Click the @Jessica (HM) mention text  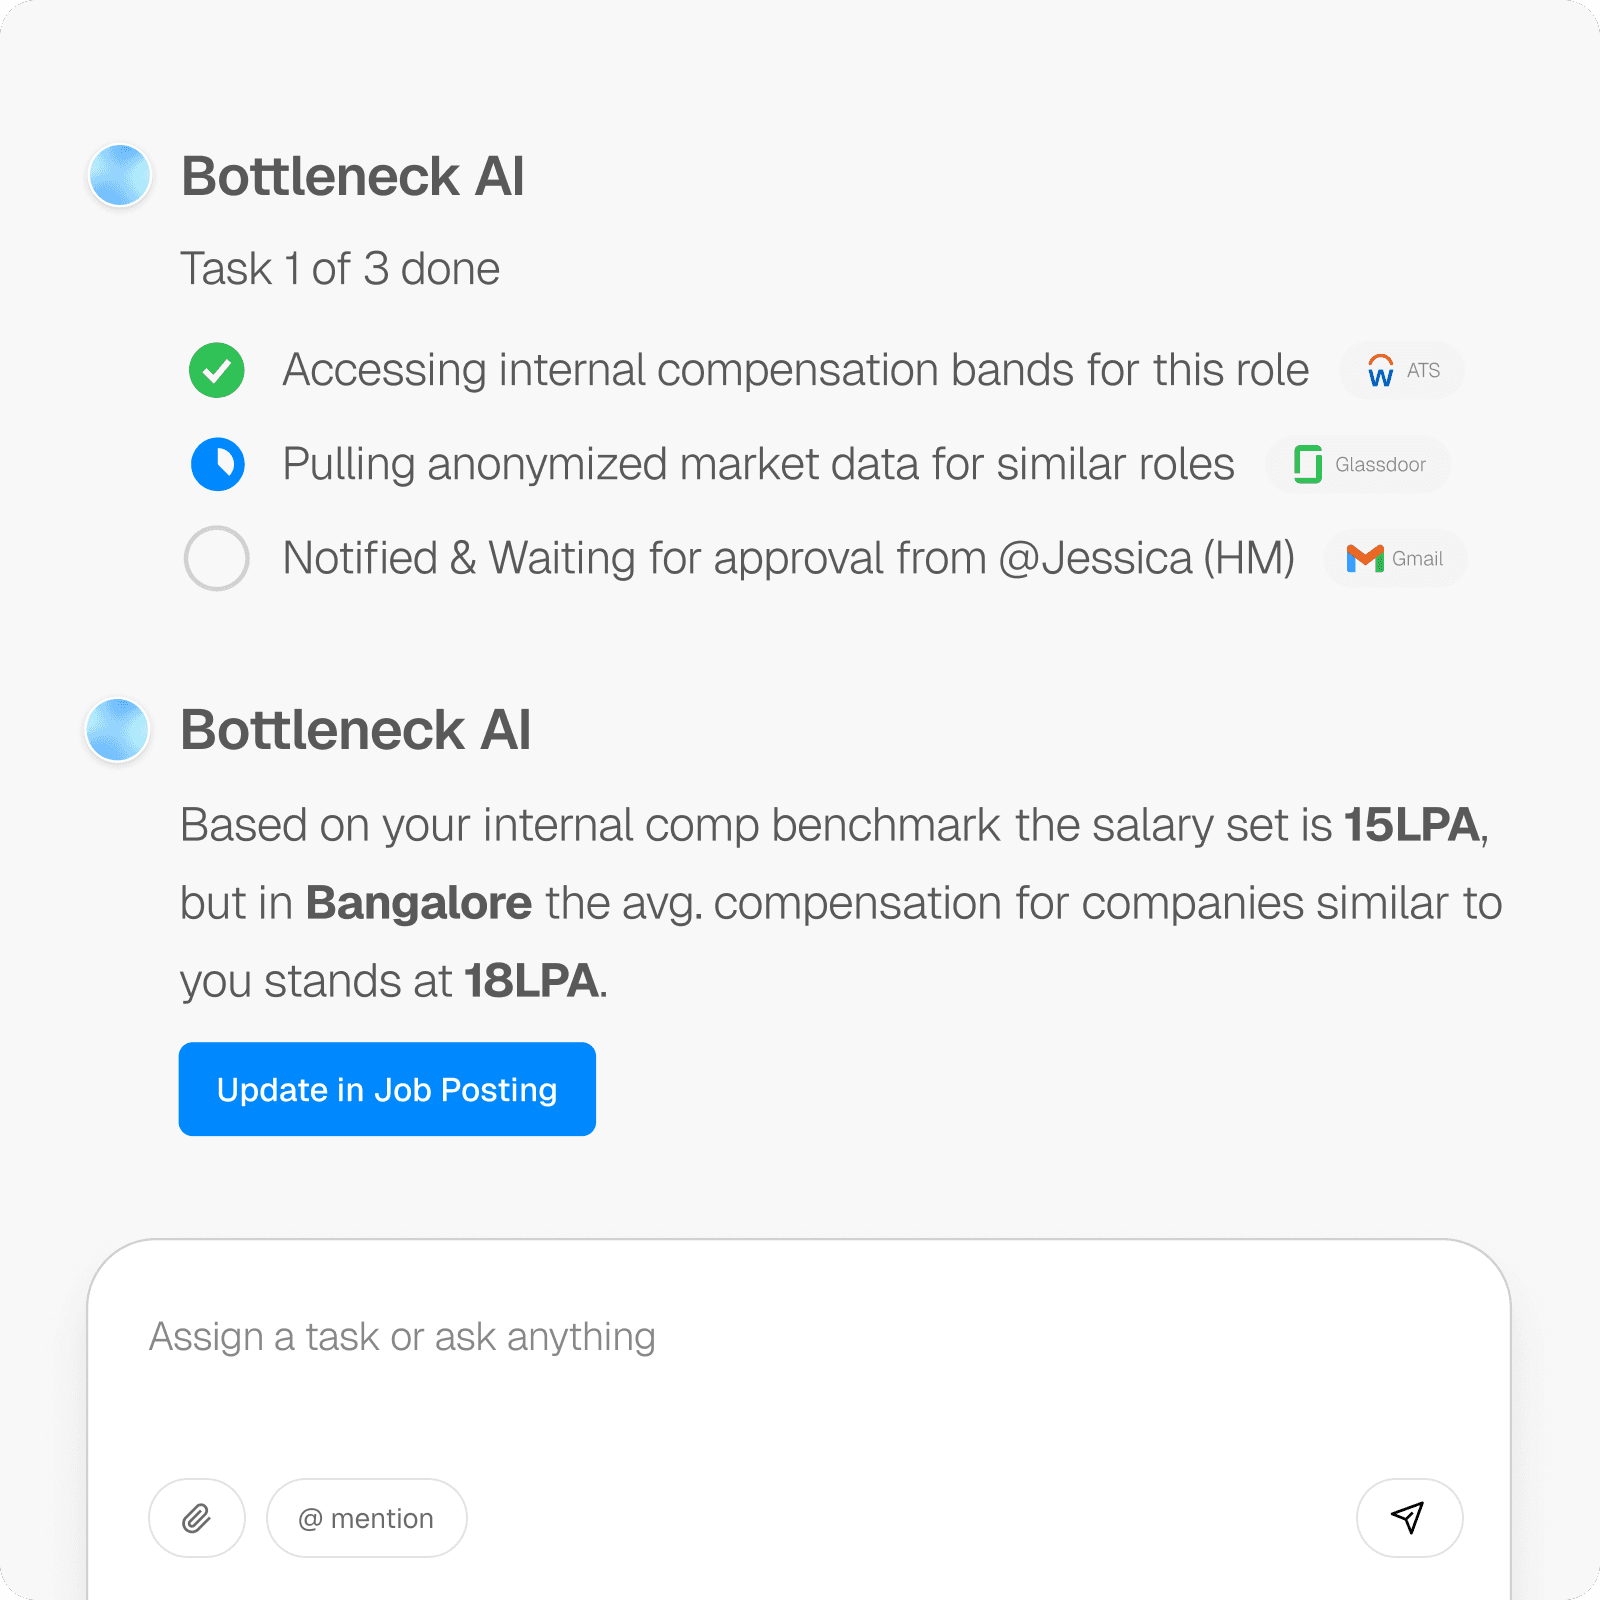tap(1147, 558)
